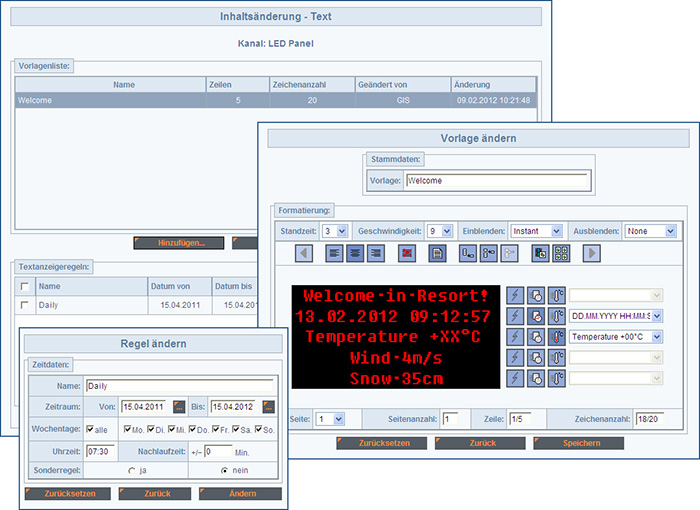Click thermometer icon for Snow line
The image size is (700, 510).
tap(557, 378)
